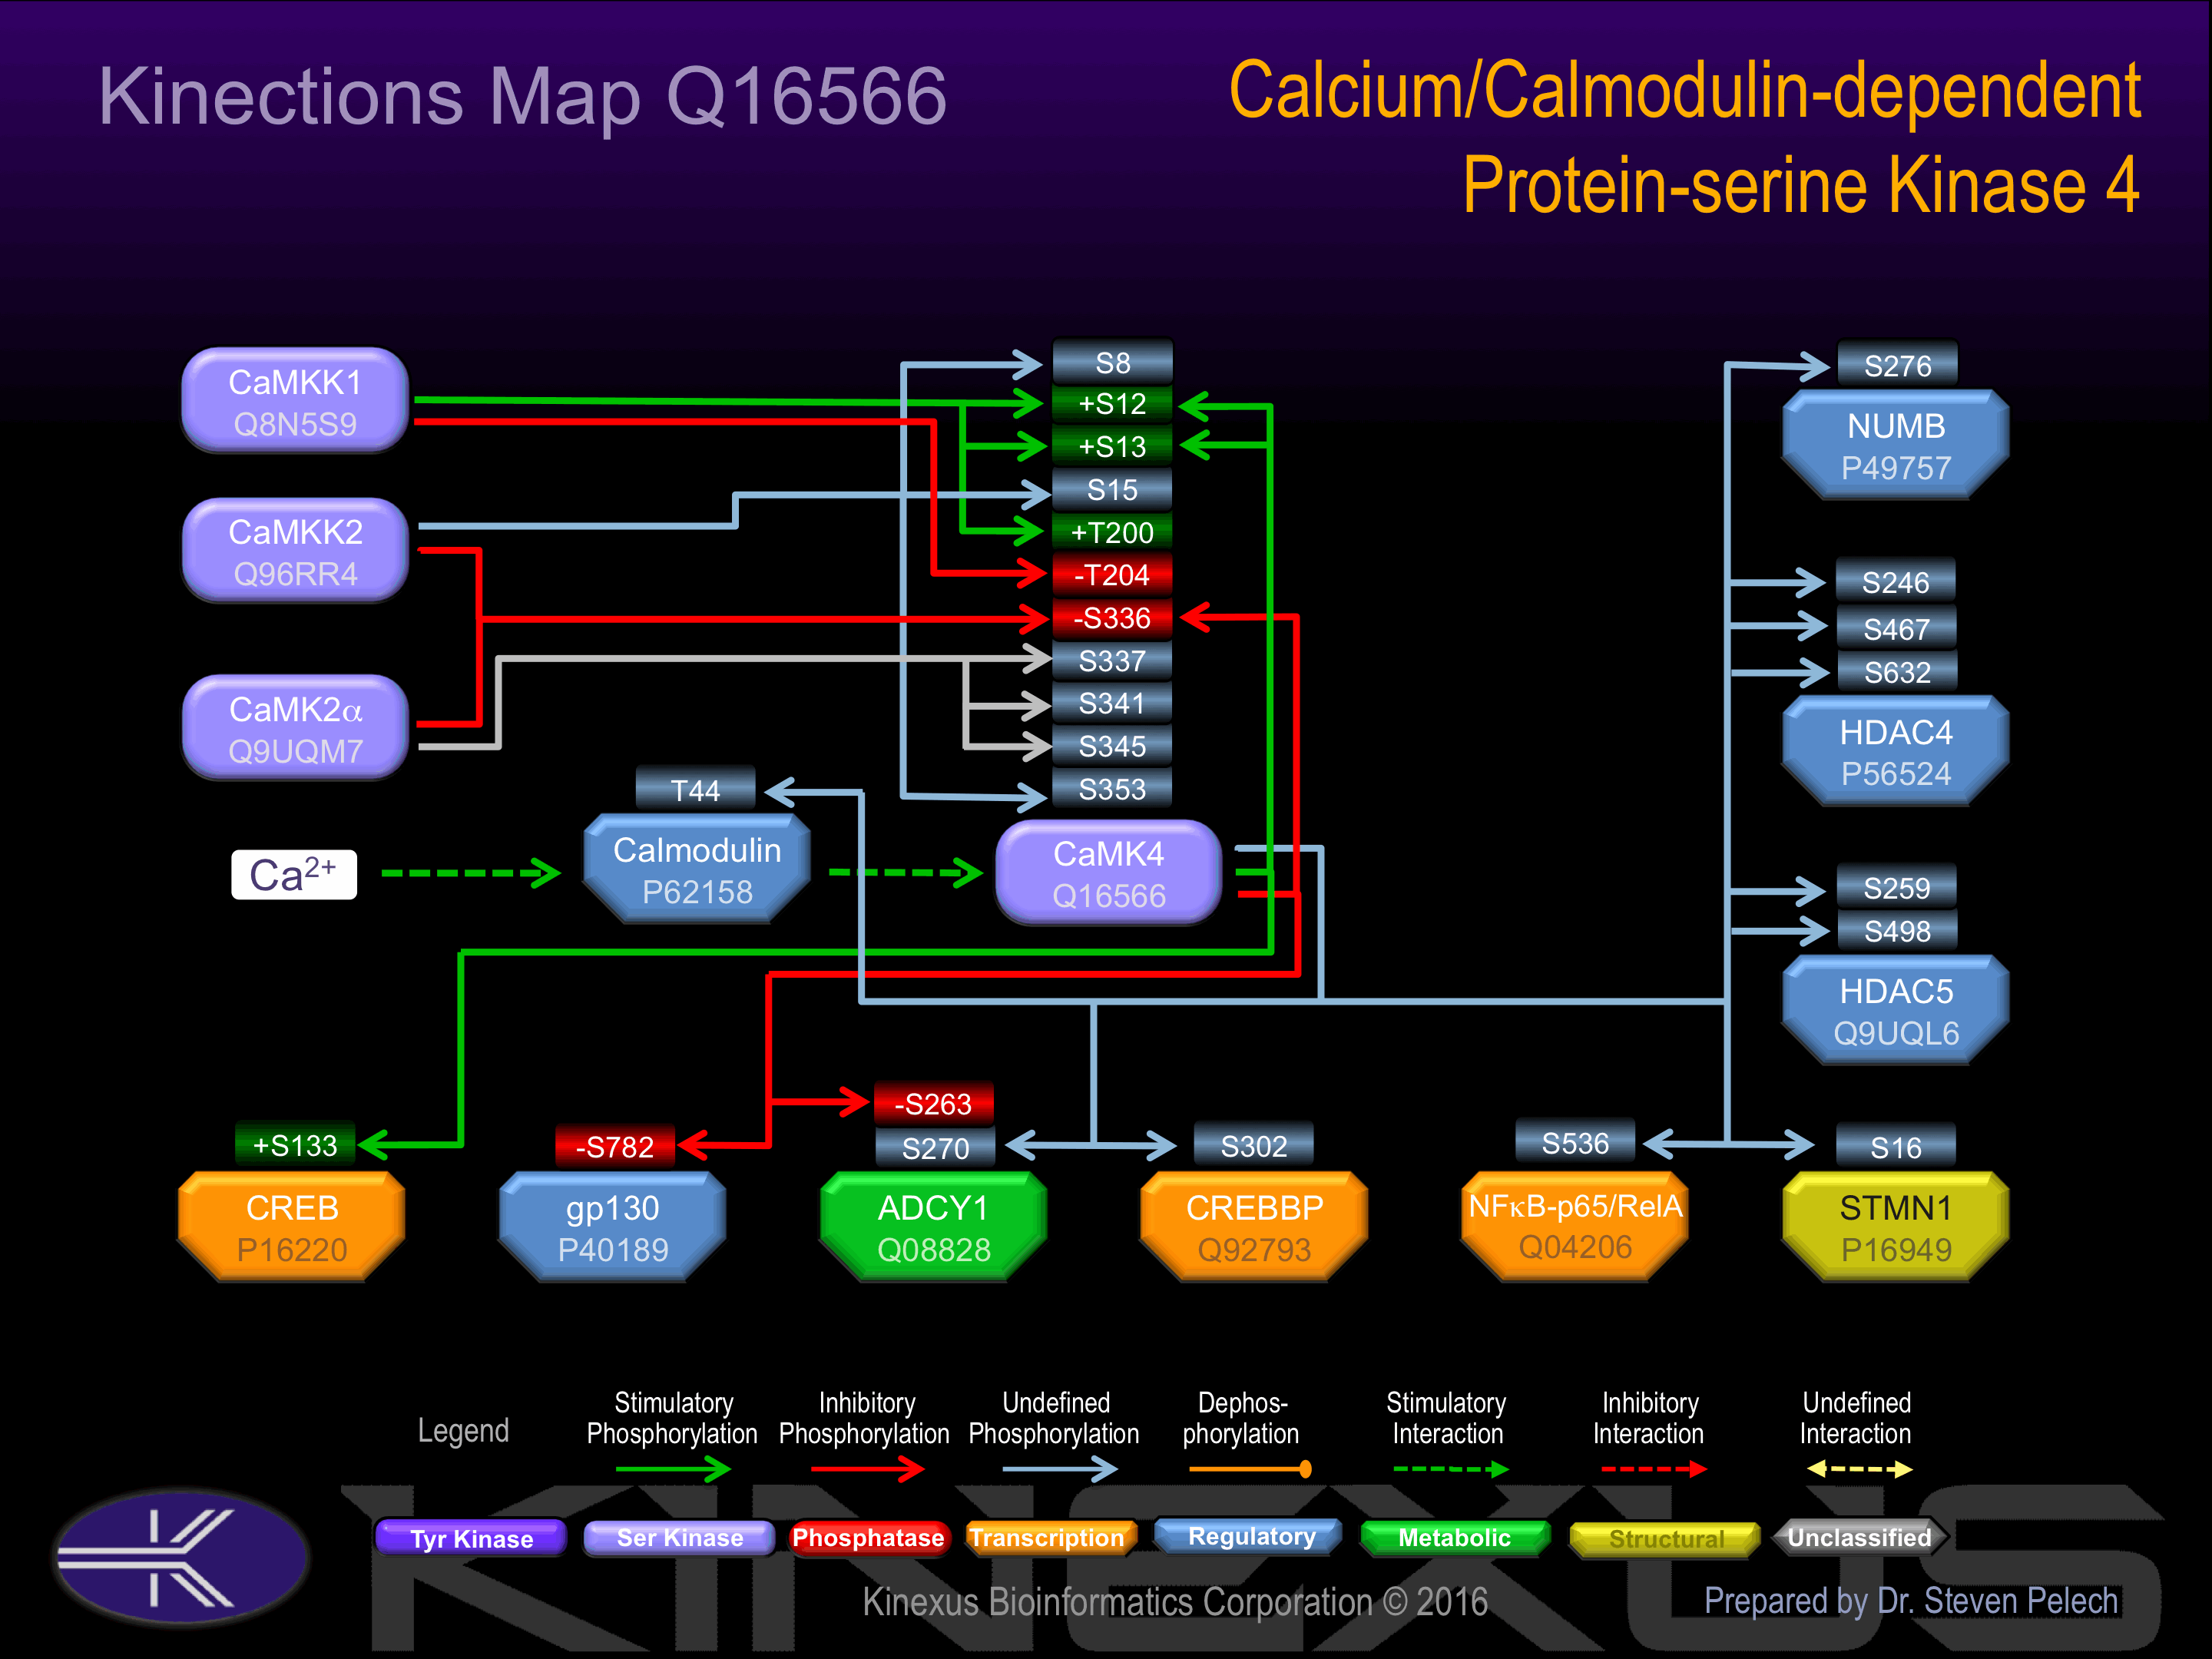Click the S467 phosphosite label

point(1896,629)
